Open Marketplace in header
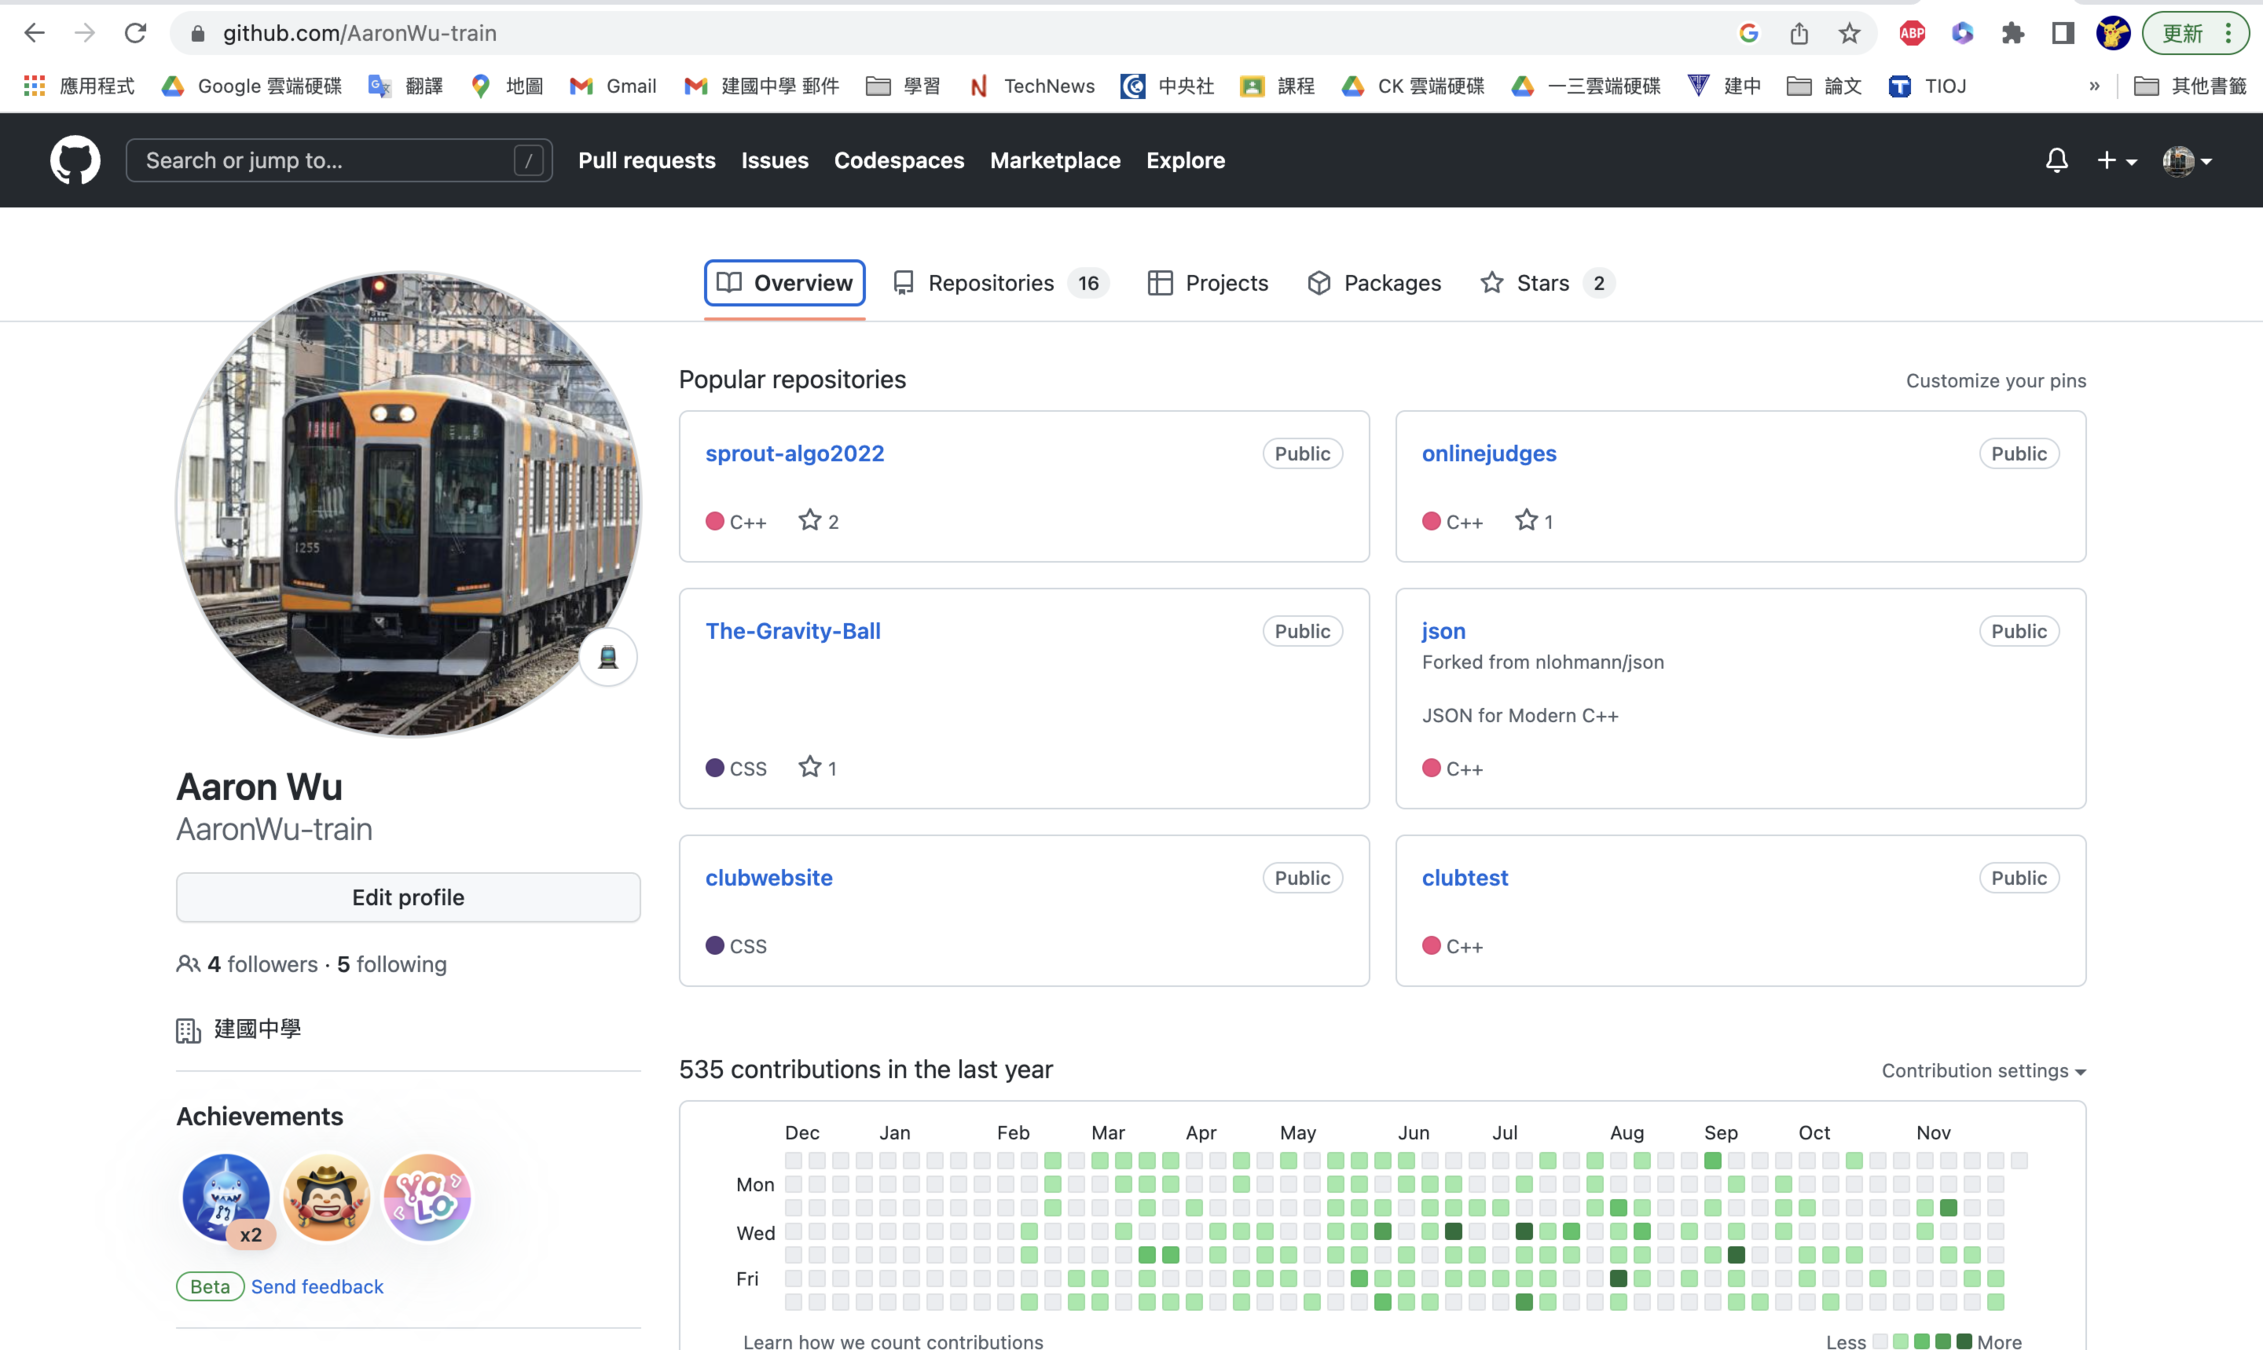The height and width of the screenshot is (1350, 2263). [x=1055, y=160]
